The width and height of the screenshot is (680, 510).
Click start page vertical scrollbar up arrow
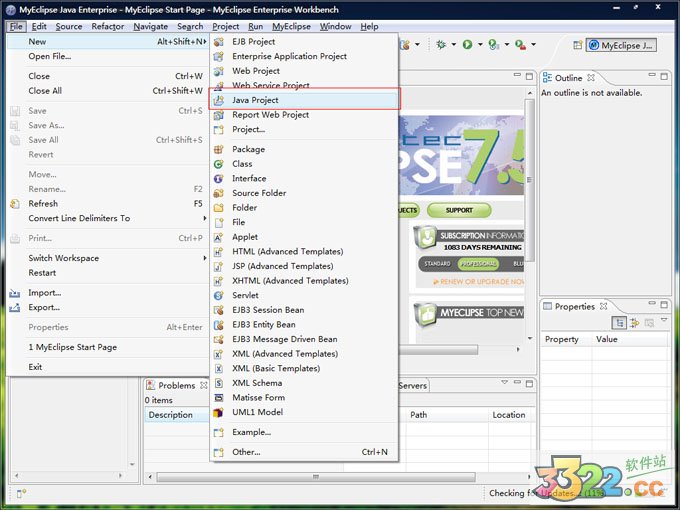[x=530, y=93]
